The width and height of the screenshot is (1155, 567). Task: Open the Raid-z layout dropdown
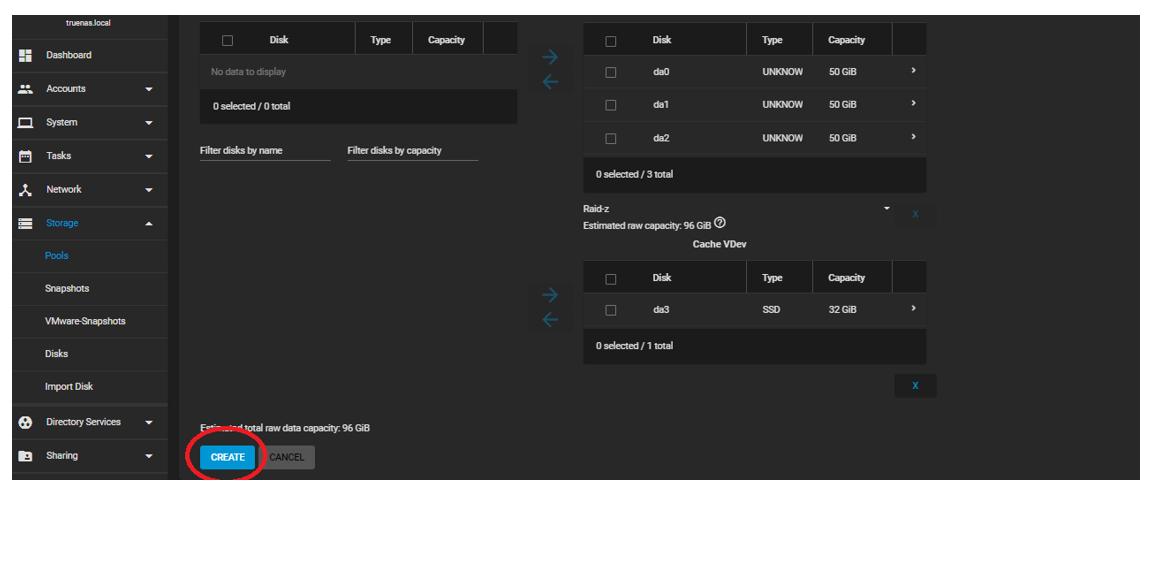[x=737, y=209]
